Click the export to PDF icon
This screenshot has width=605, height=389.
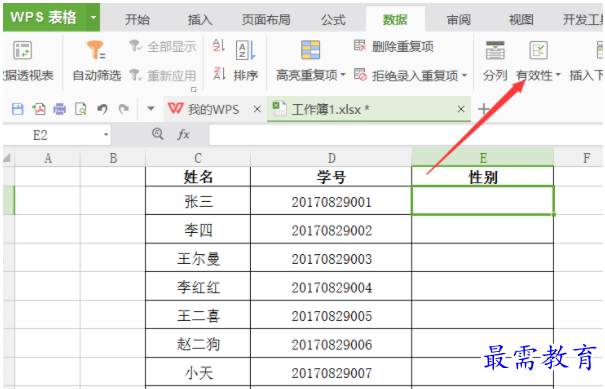pos(39,109)
